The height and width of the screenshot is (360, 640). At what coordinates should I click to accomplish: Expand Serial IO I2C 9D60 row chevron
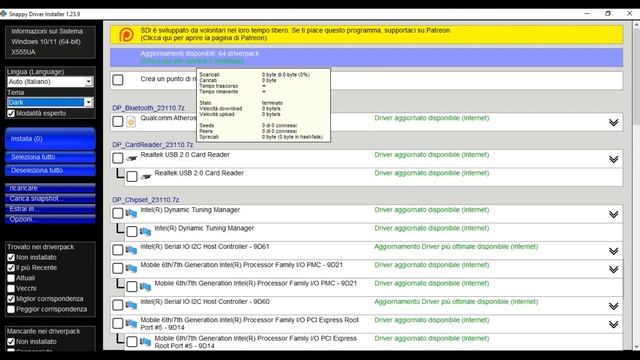[x=613, y=306]
